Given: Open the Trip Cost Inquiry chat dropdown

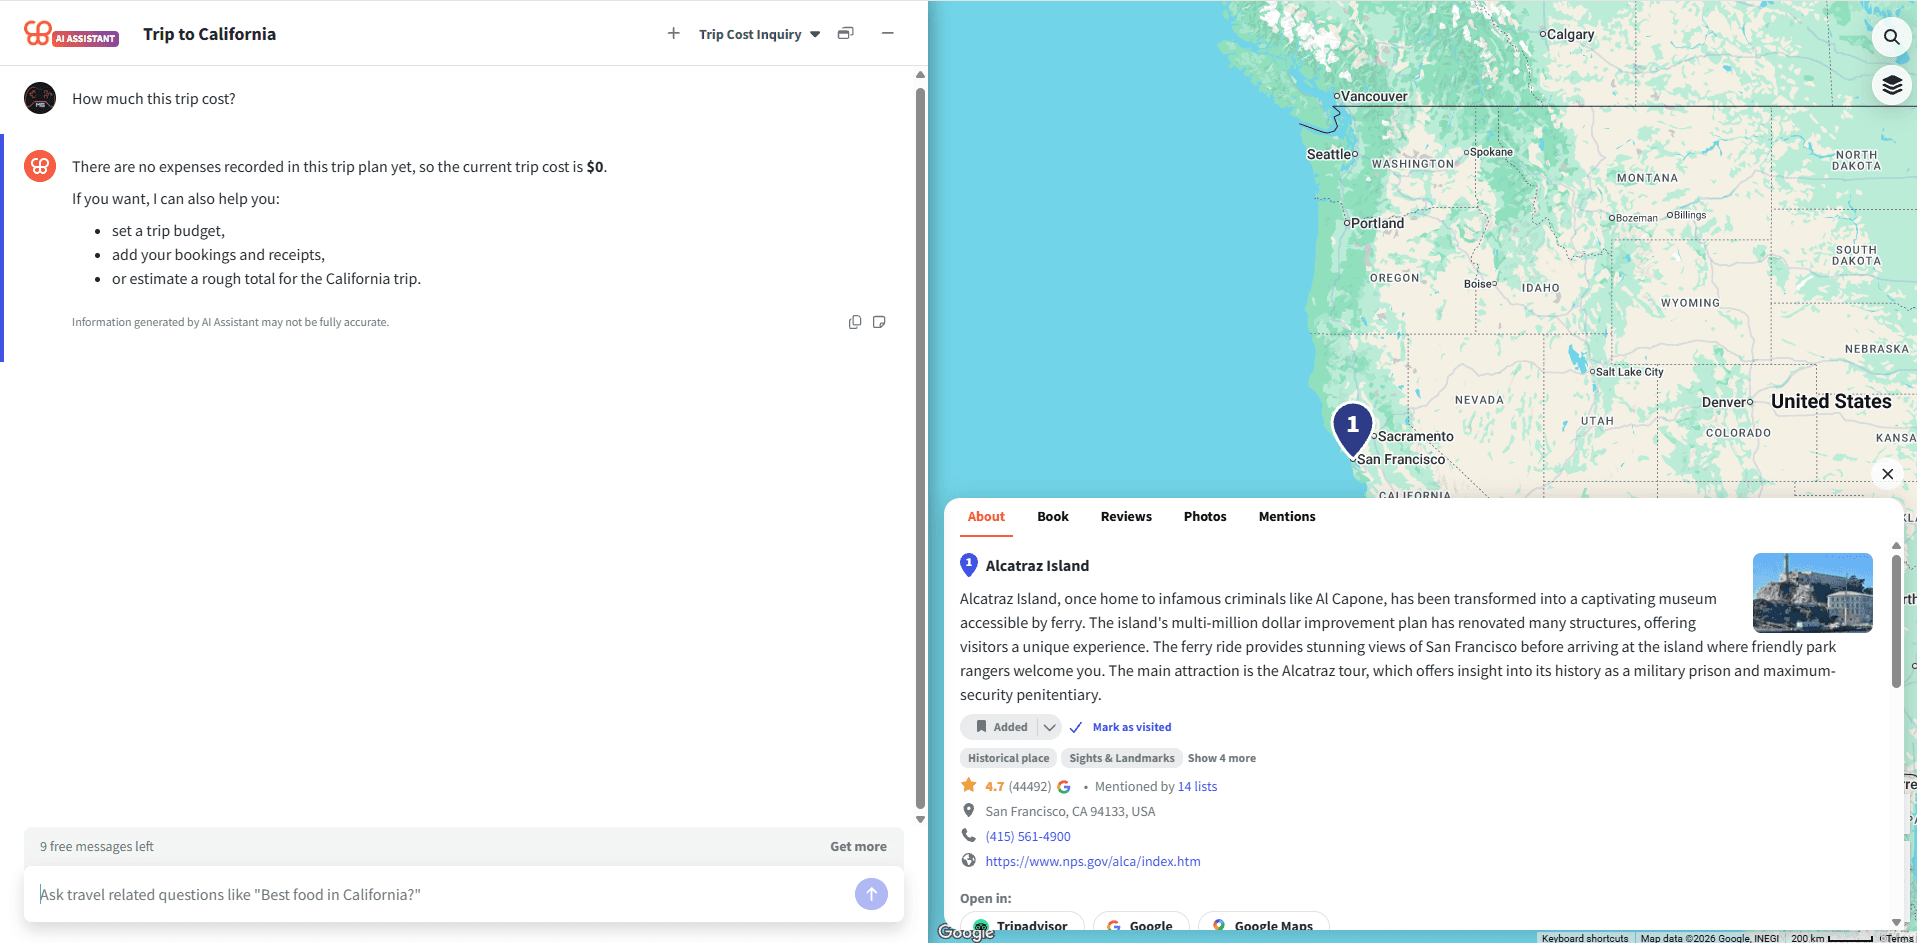Looking at the screenshot, I should pos(759,34).
